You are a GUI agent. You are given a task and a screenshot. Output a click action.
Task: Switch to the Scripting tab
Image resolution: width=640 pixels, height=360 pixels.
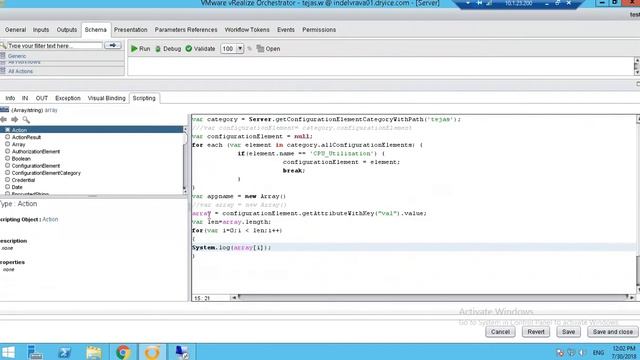coord(144,98)
